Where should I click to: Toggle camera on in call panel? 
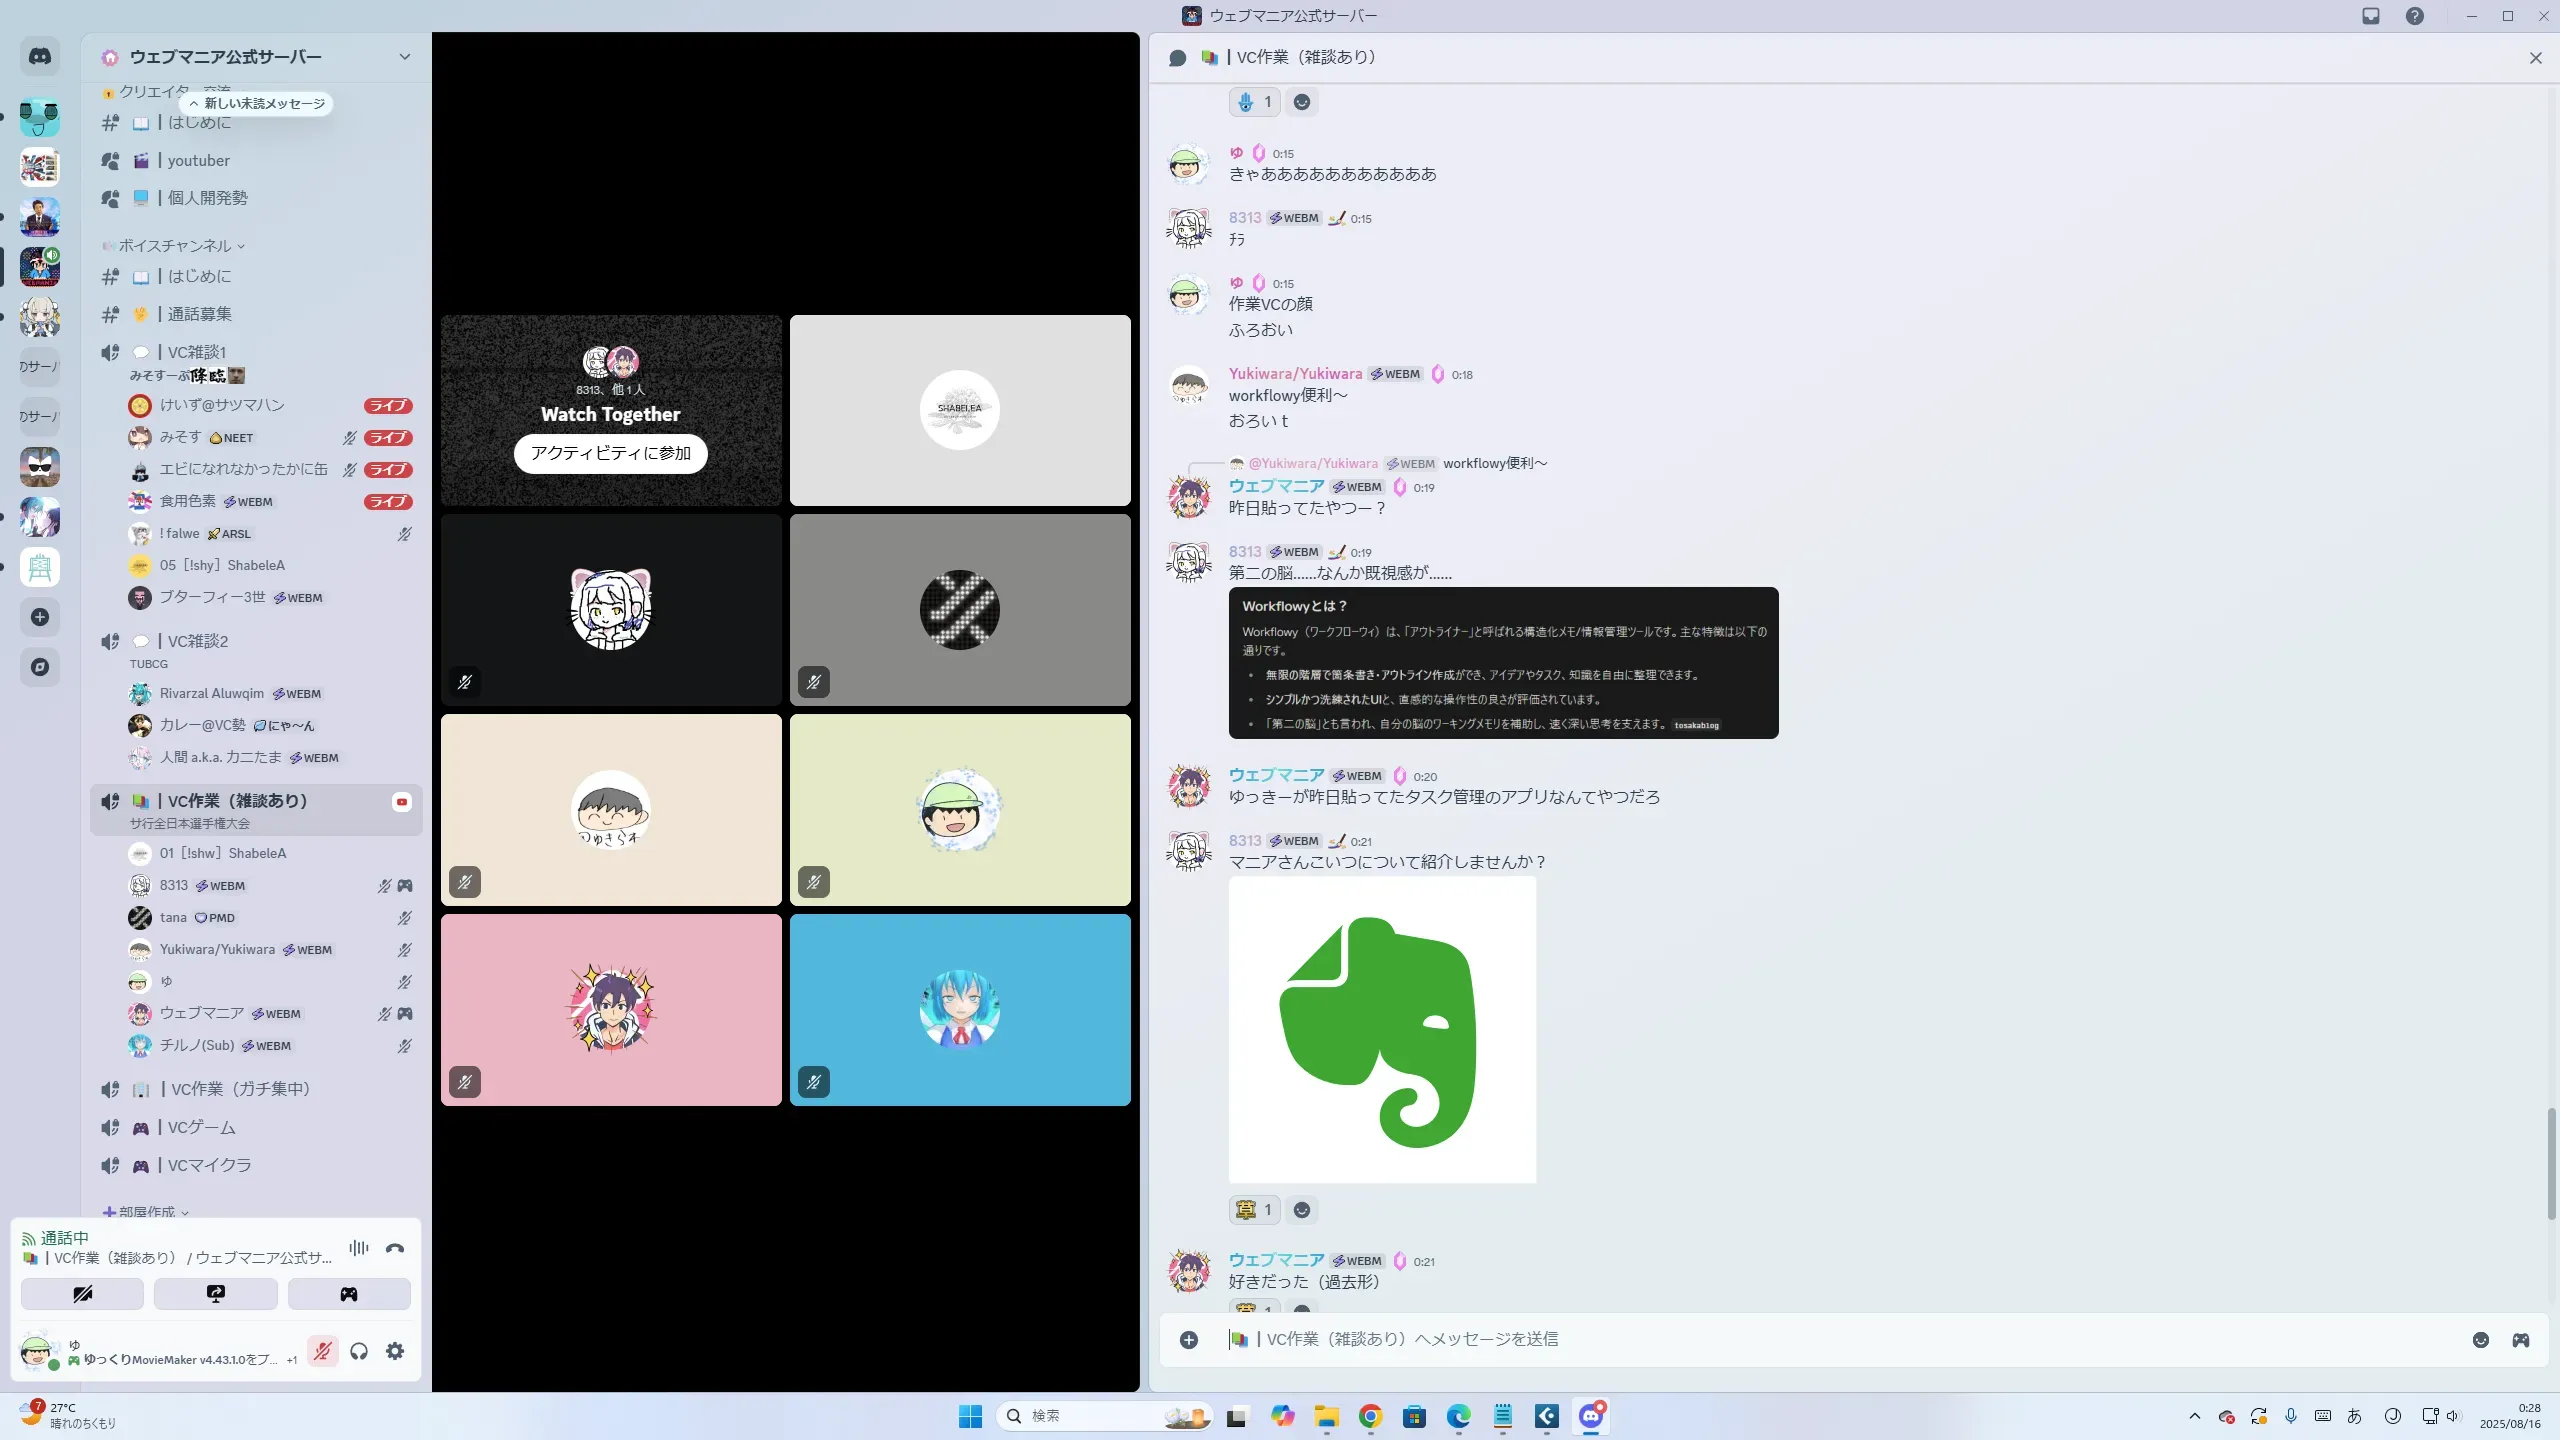pyautogui.click(x=82, y=1294)
